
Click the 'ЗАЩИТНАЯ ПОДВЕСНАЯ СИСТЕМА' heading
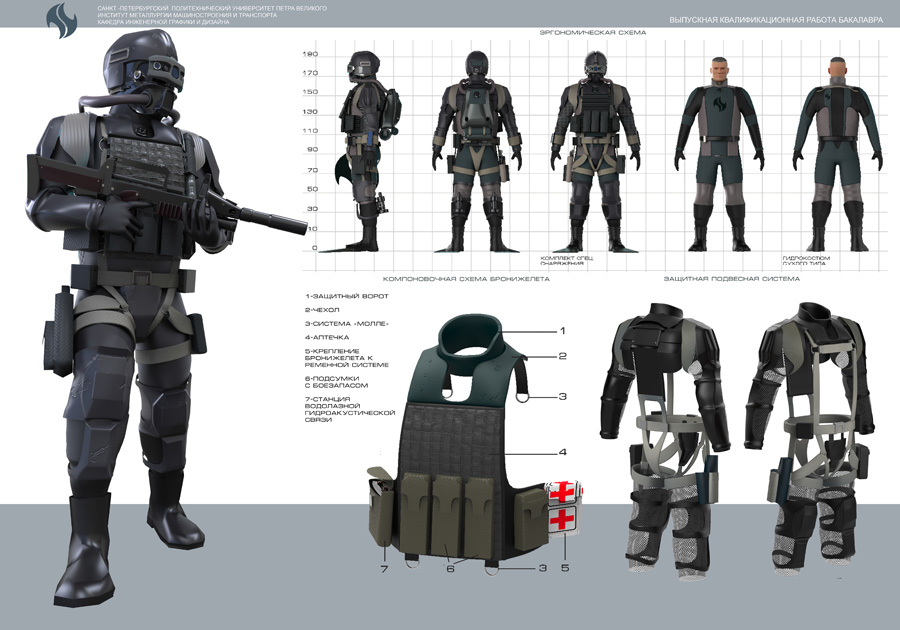coord(732,279)
